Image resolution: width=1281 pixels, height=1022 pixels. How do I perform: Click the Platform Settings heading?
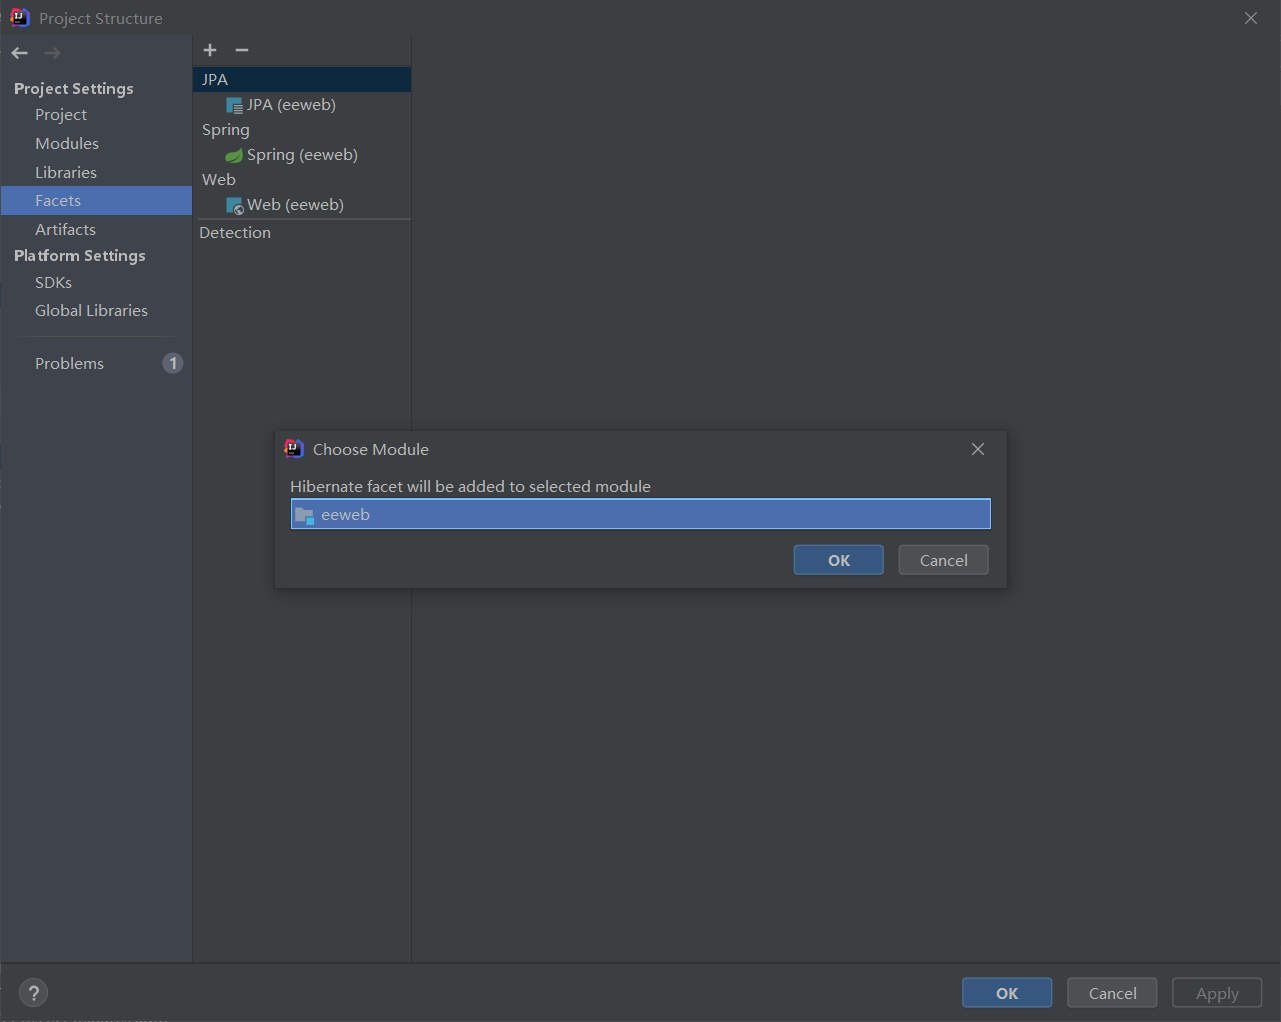coord(80,256)
